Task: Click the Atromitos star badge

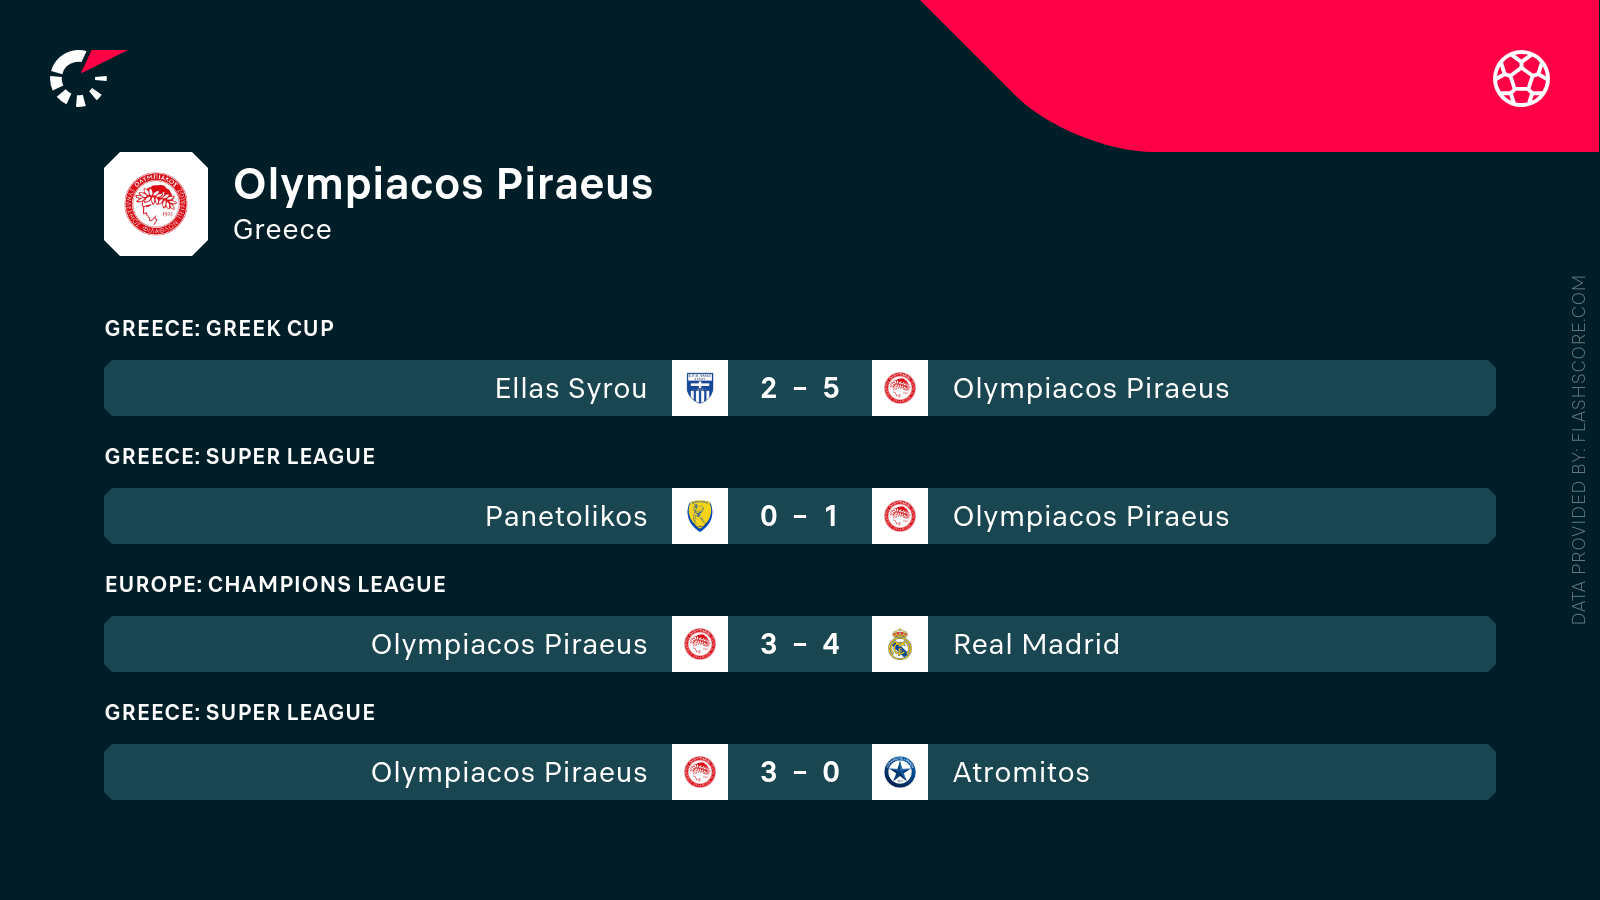Action: pyautogui.click(x=900, y=772)
